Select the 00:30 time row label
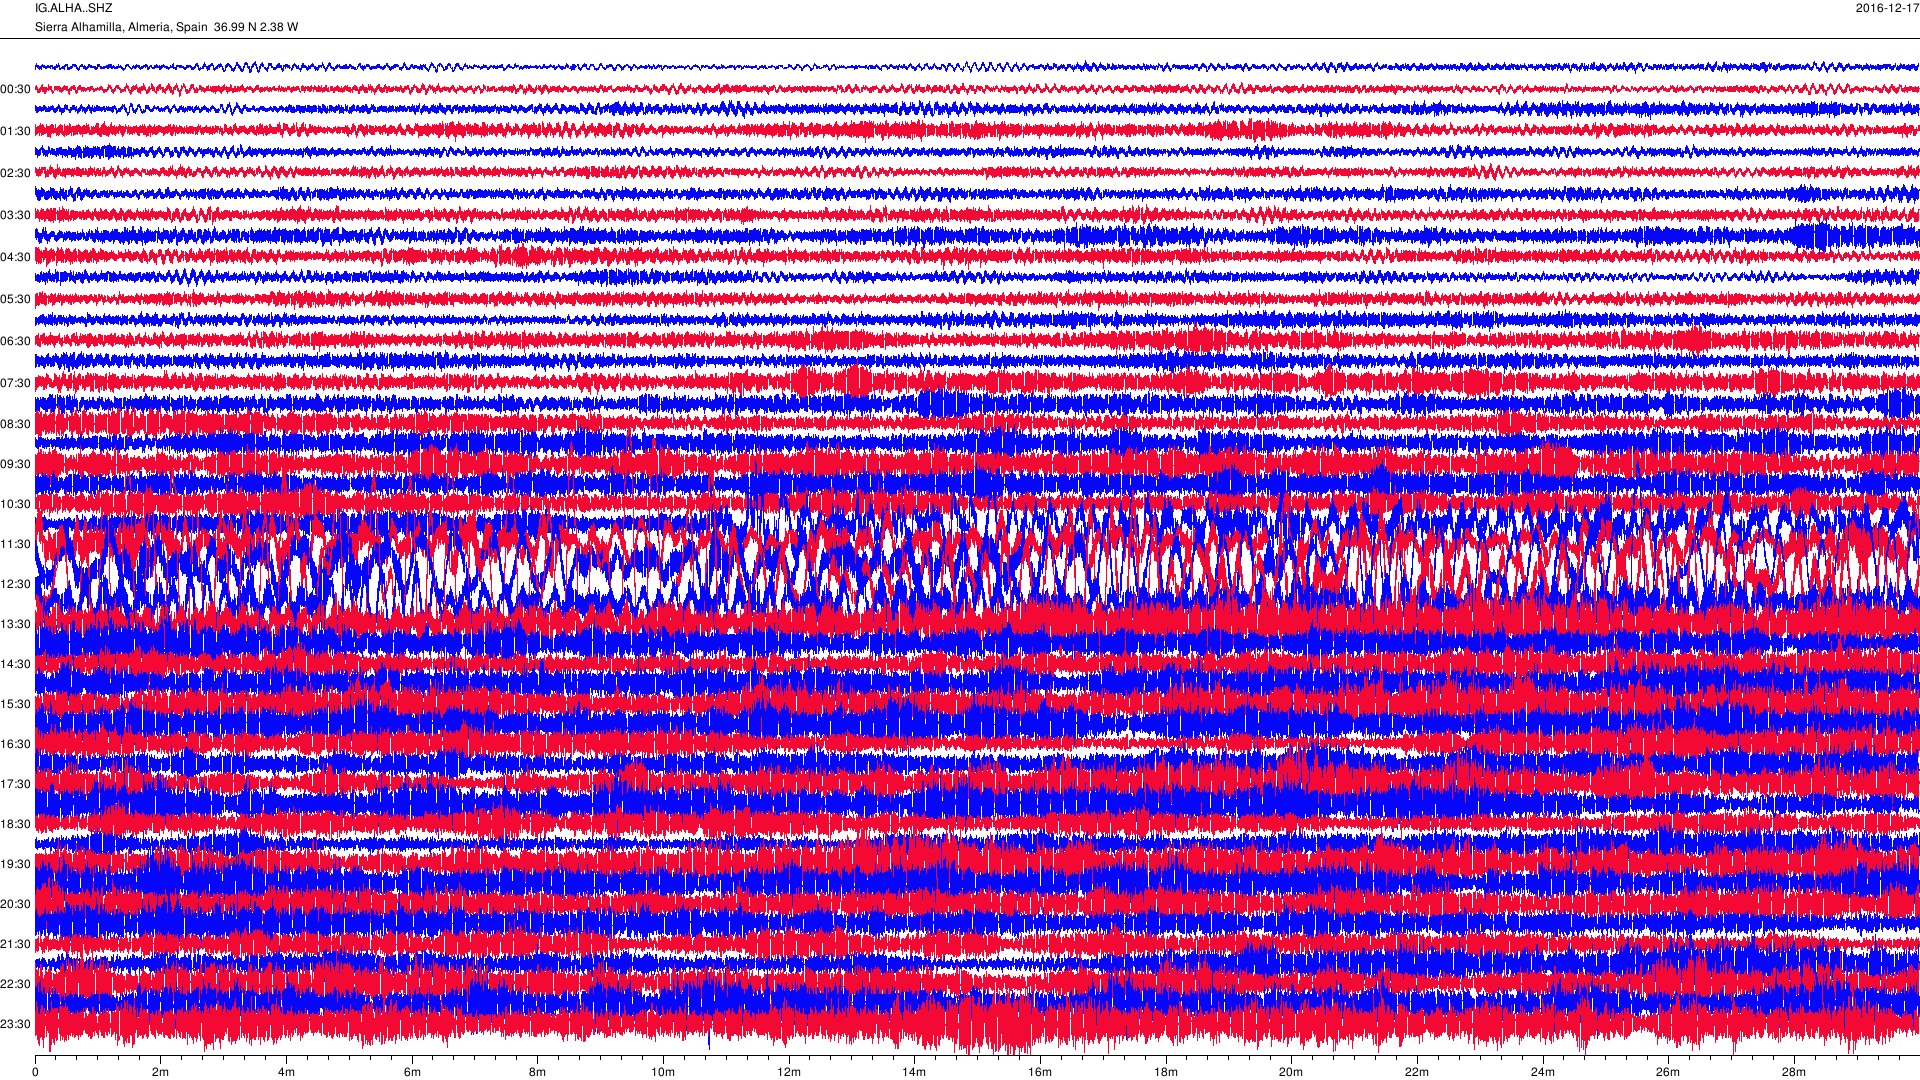The image size is (1920, 1080). pos(16,89)
